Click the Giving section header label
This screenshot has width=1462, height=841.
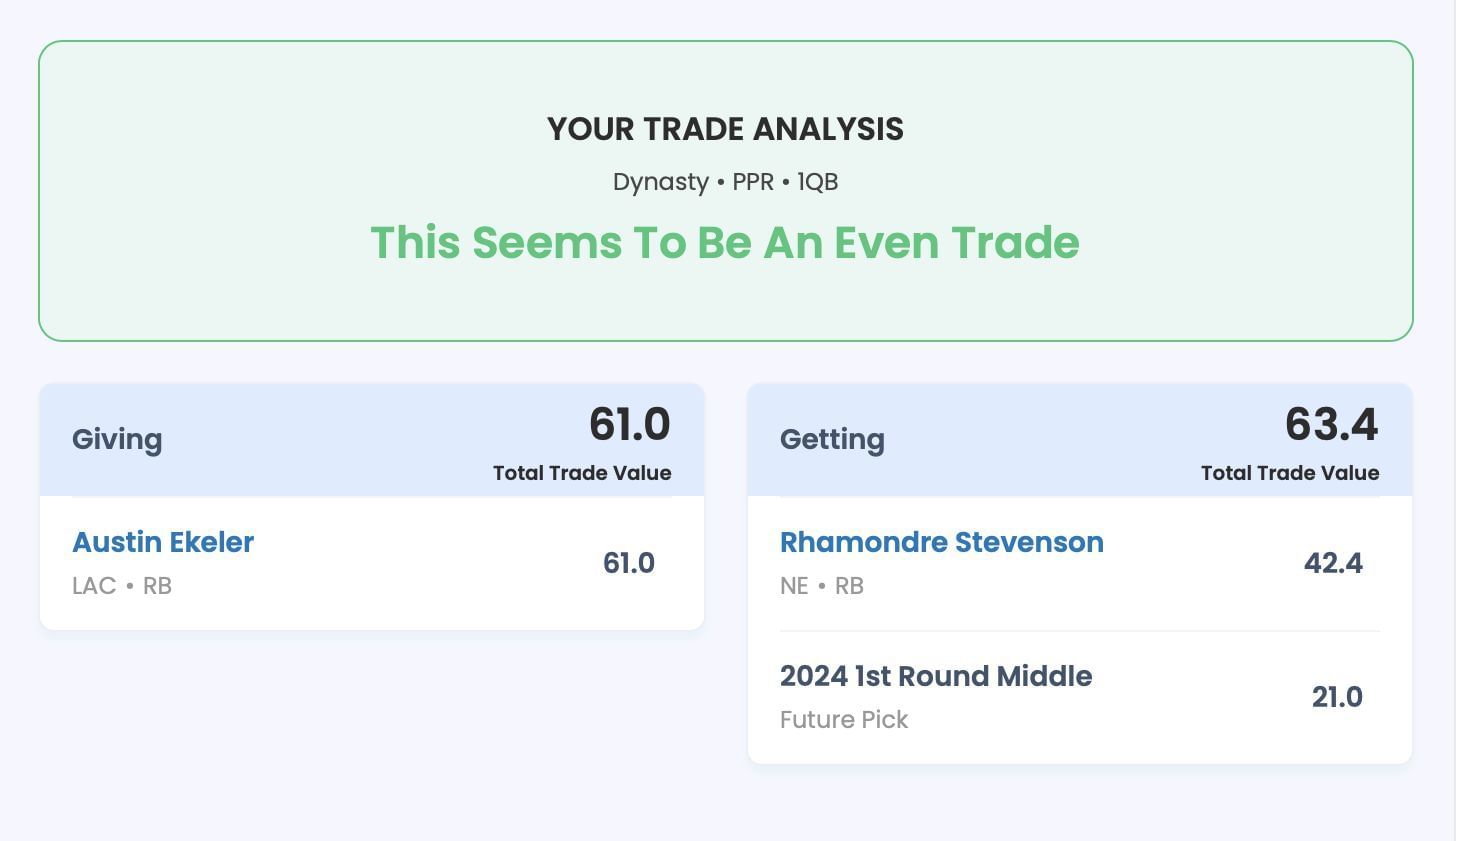pyautogui.click(x=117, y=439)
